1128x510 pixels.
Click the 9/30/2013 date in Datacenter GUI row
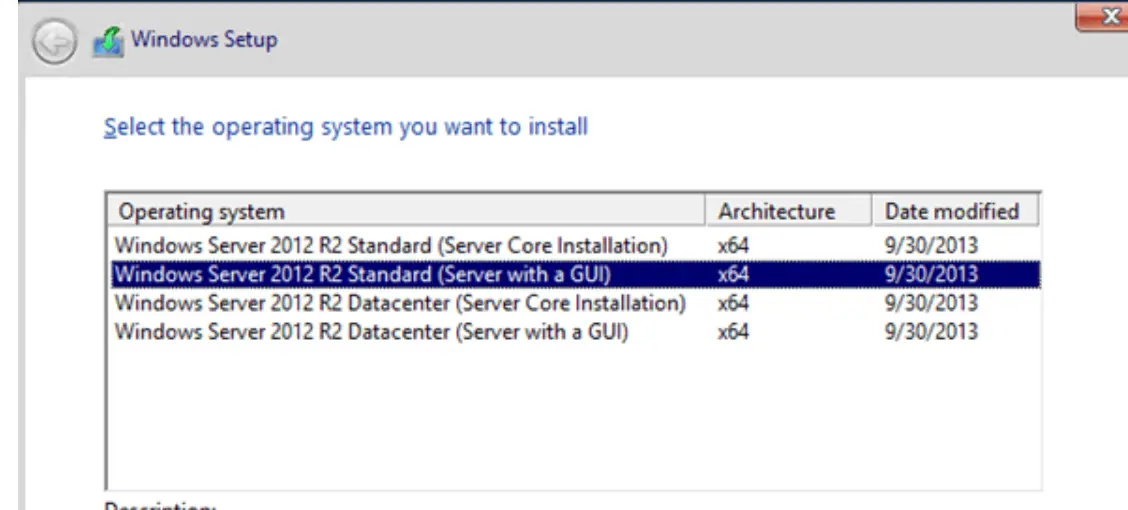[x=931, y=332]
